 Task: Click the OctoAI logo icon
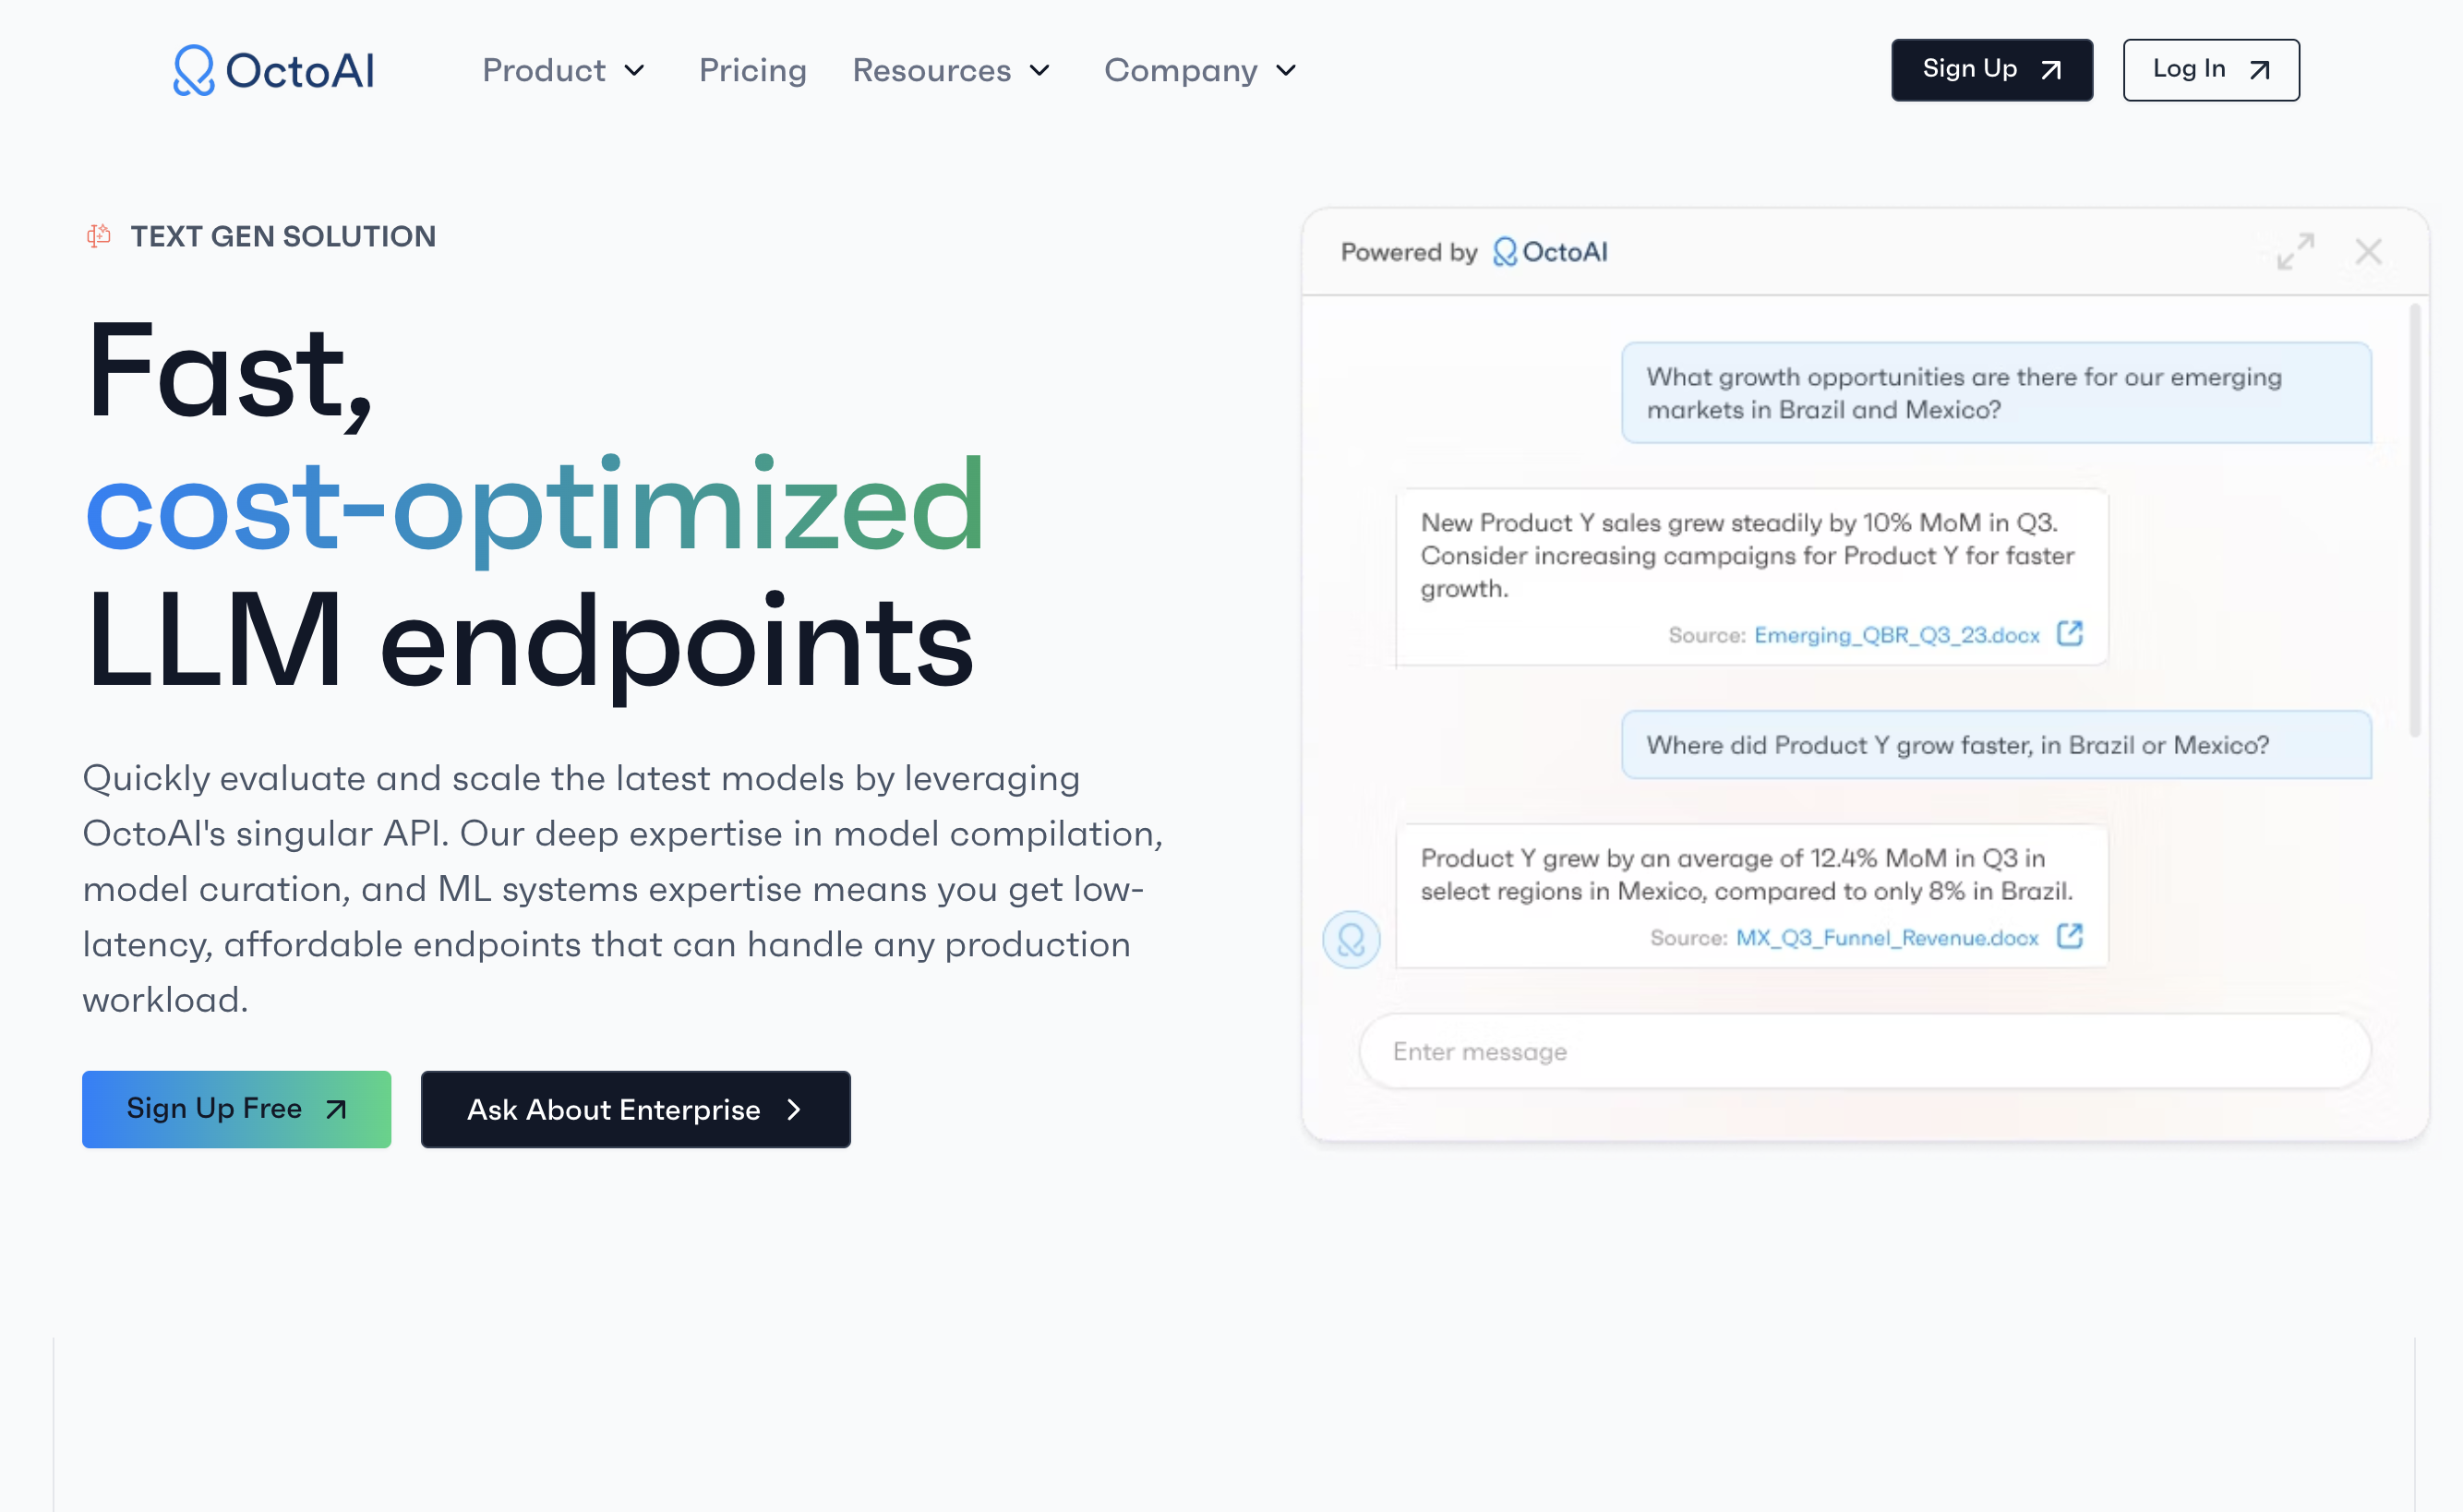(x=192, y=68)
